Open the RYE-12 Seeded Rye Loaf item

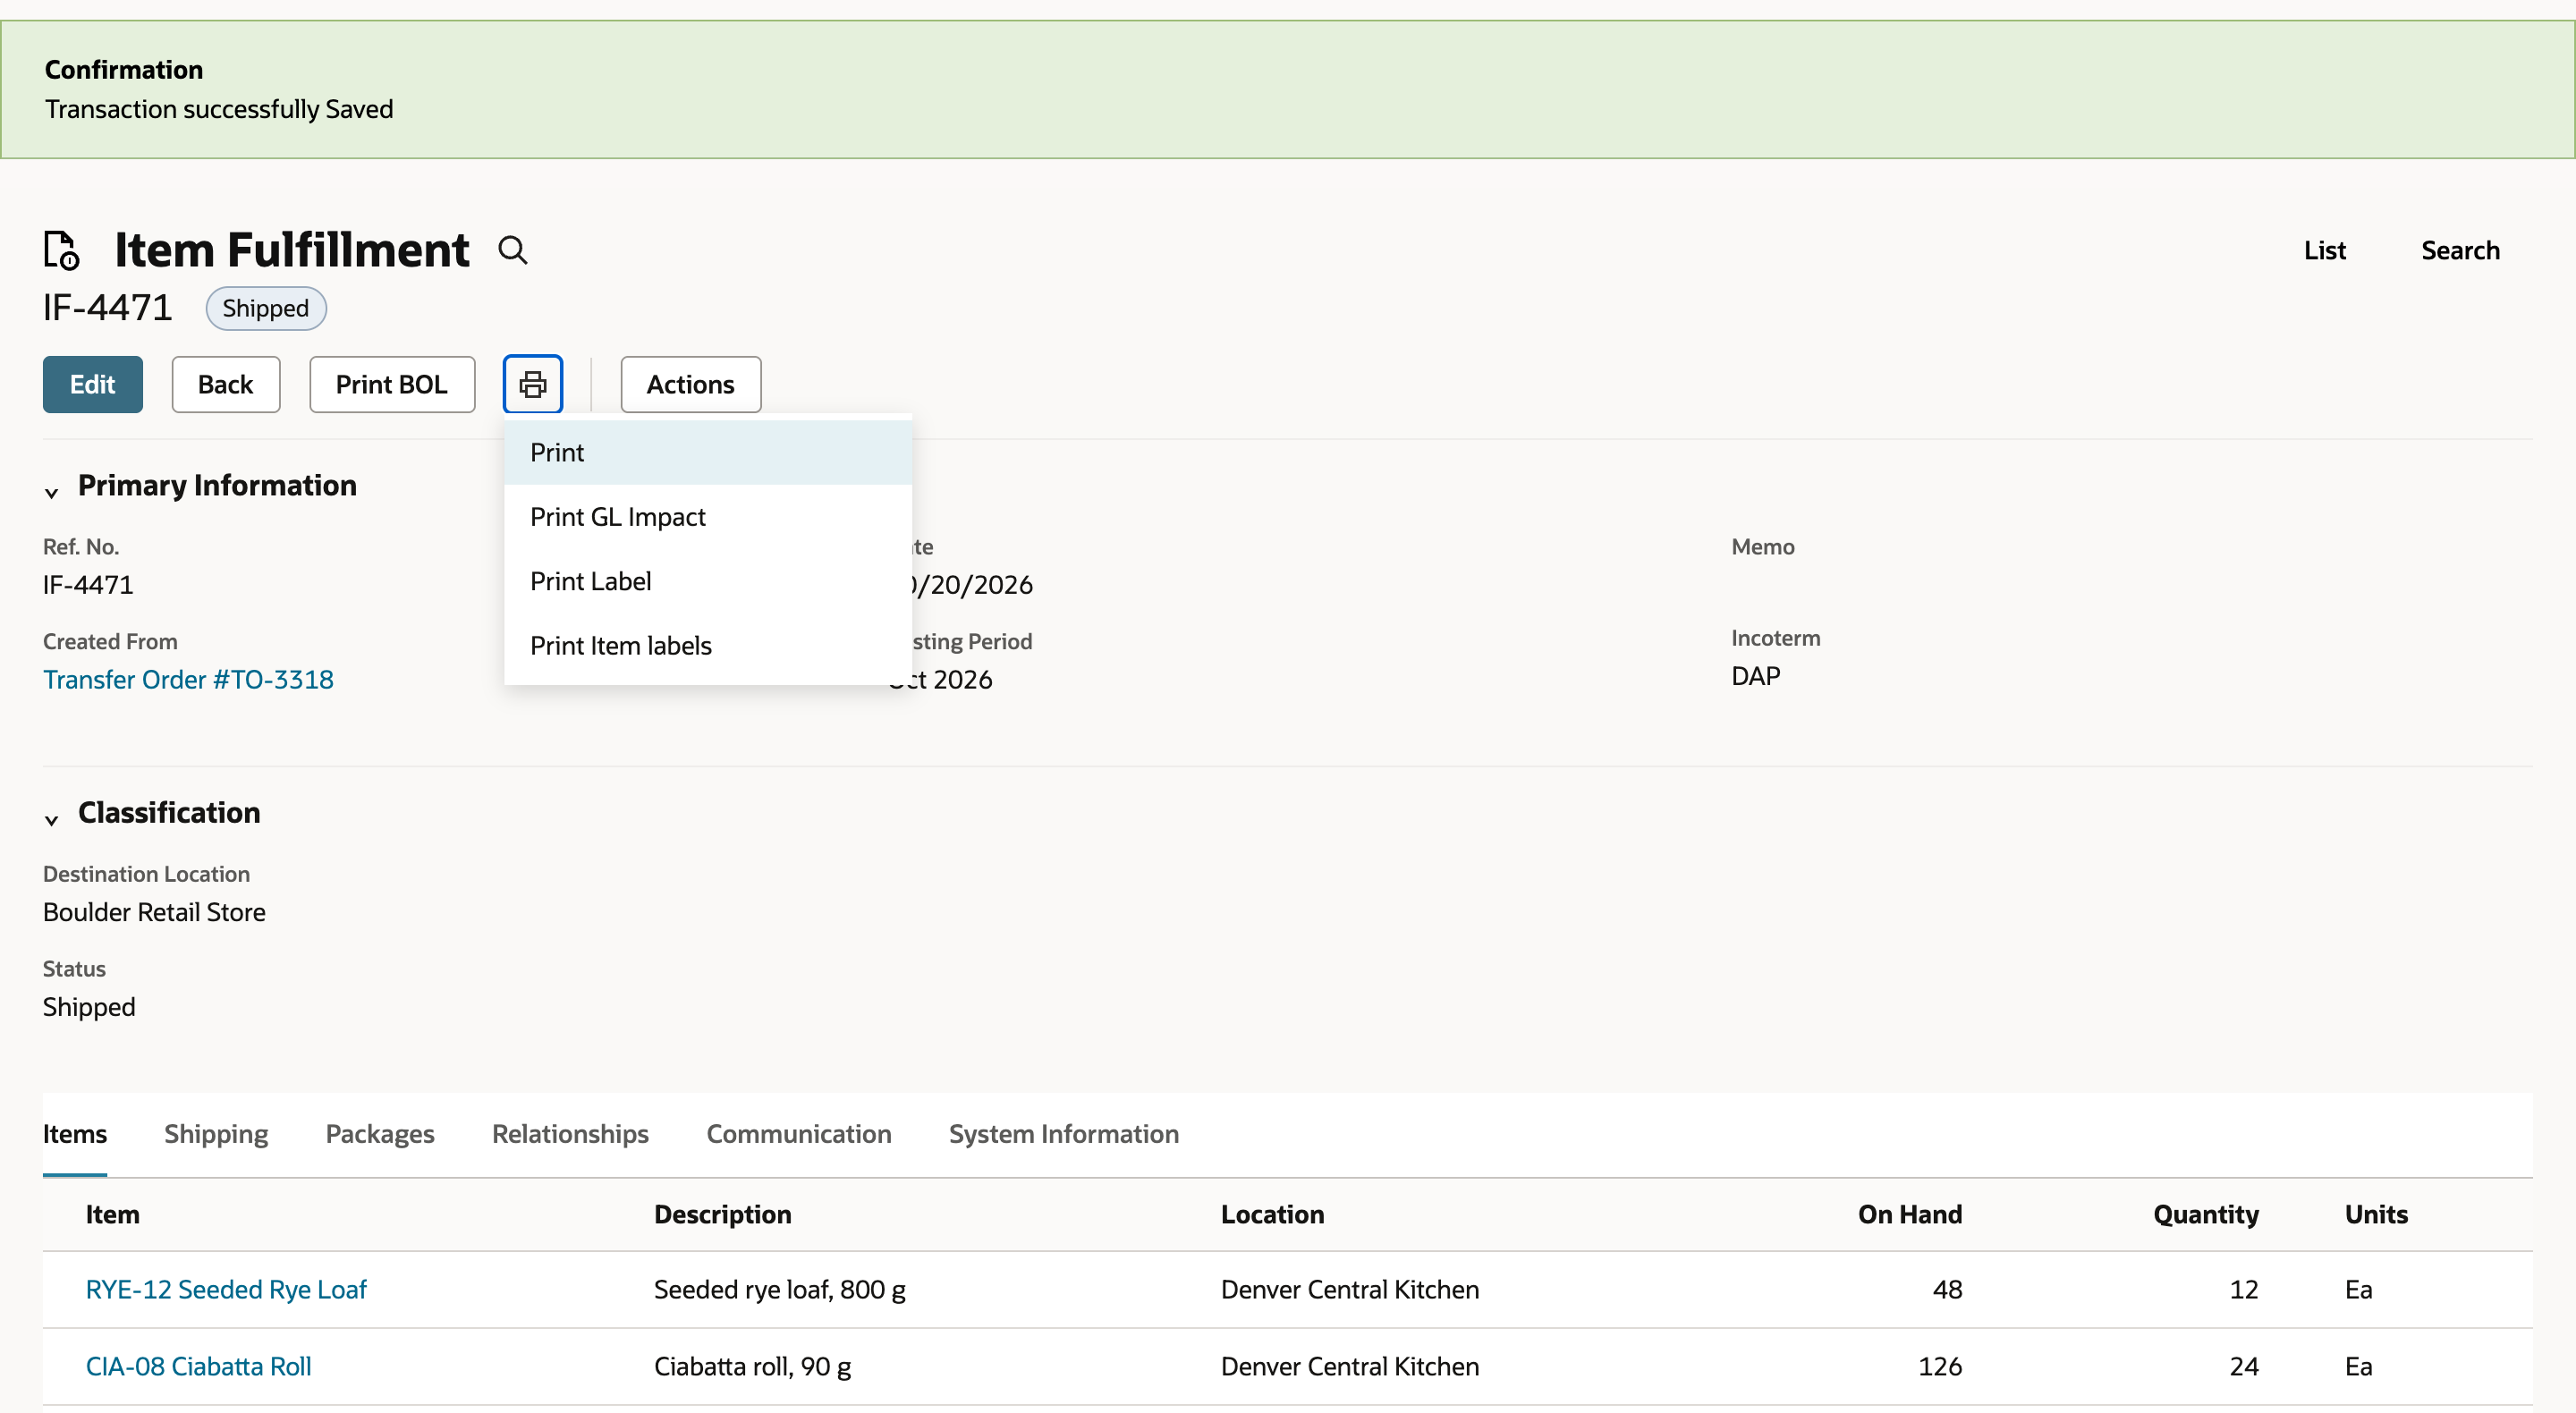pos(226,1289)
